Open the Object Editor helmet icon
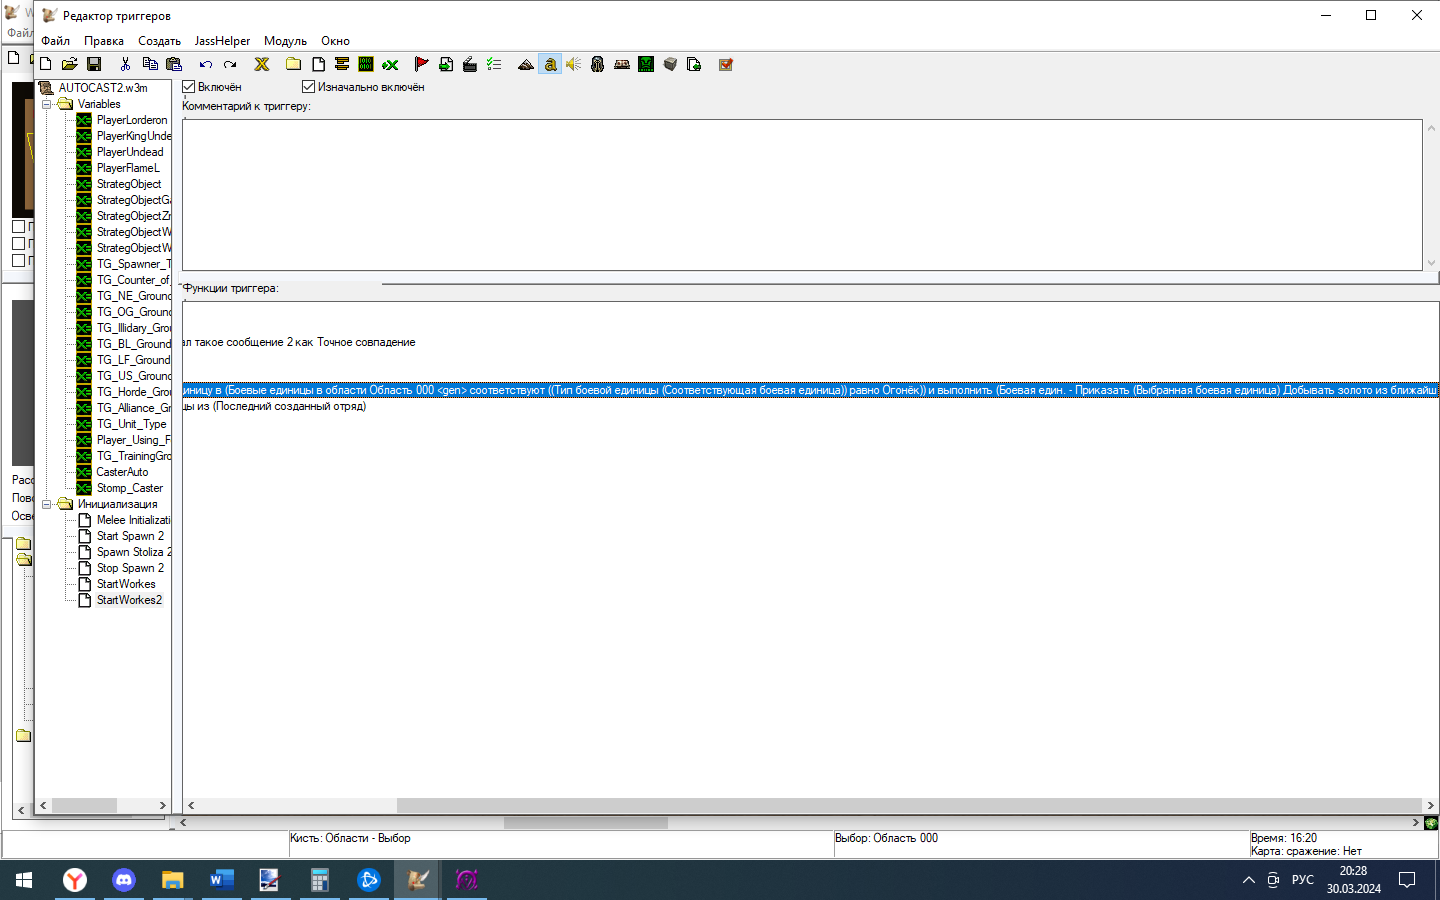Image resolution: width=1440 pixels, height=900 pixels. pyautogui.click(x=598, y=64)
